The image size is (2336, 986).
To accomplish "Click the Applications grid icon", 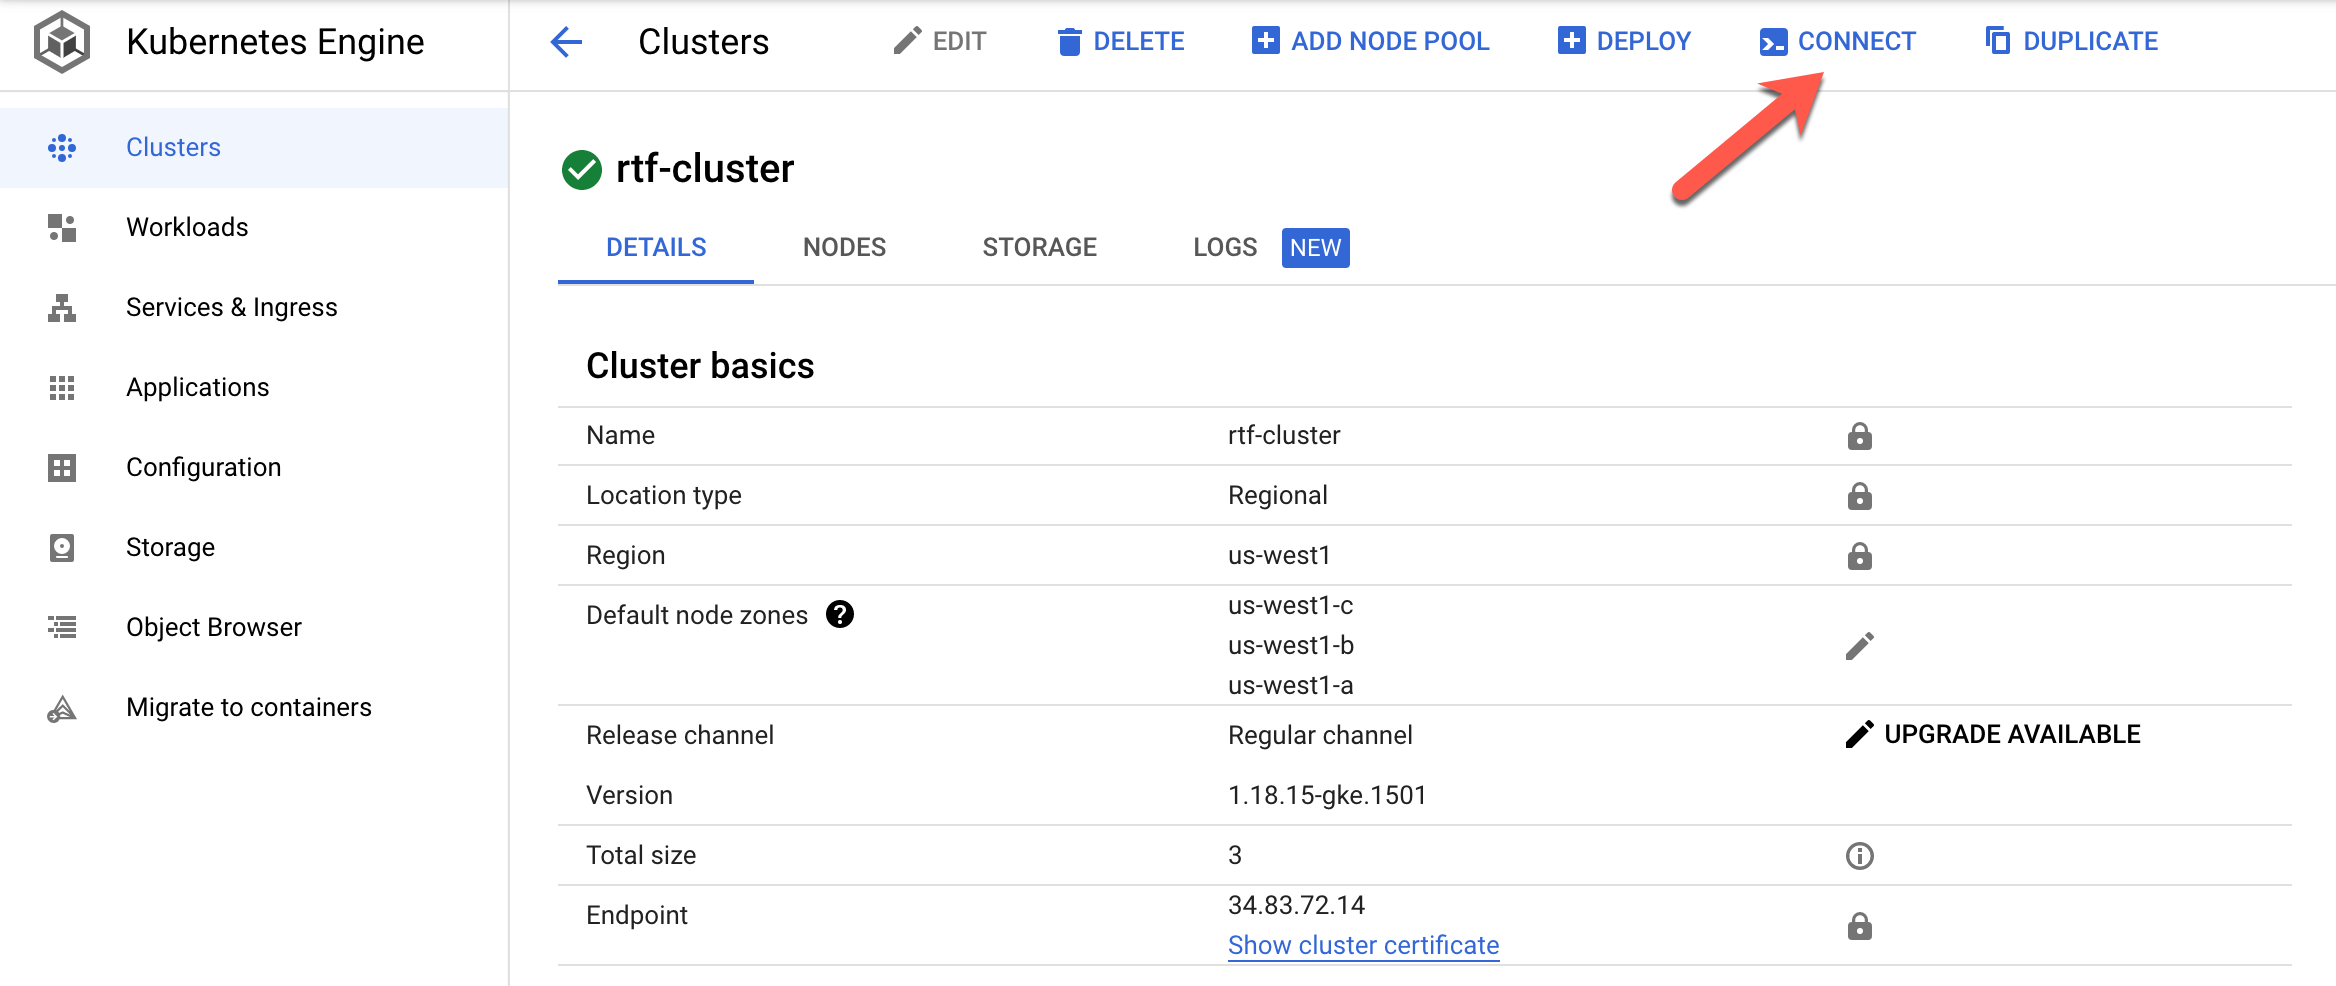I will point(62,388).
